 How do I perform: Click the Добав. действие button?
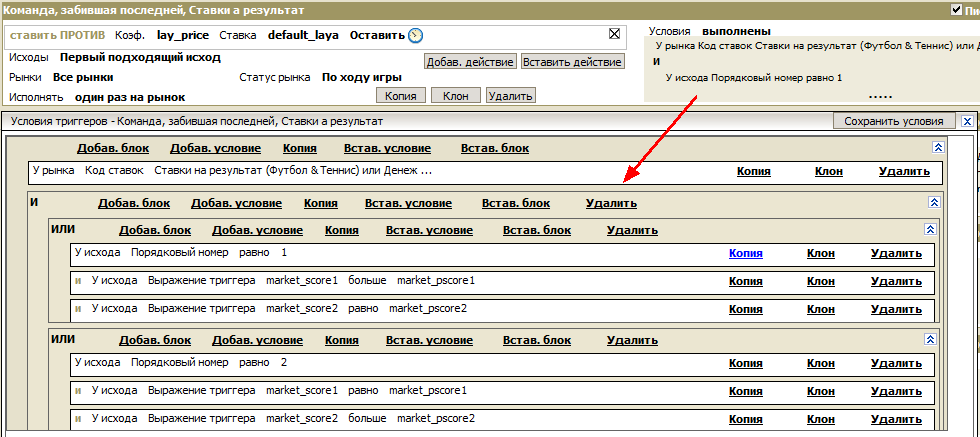(470, 62)
